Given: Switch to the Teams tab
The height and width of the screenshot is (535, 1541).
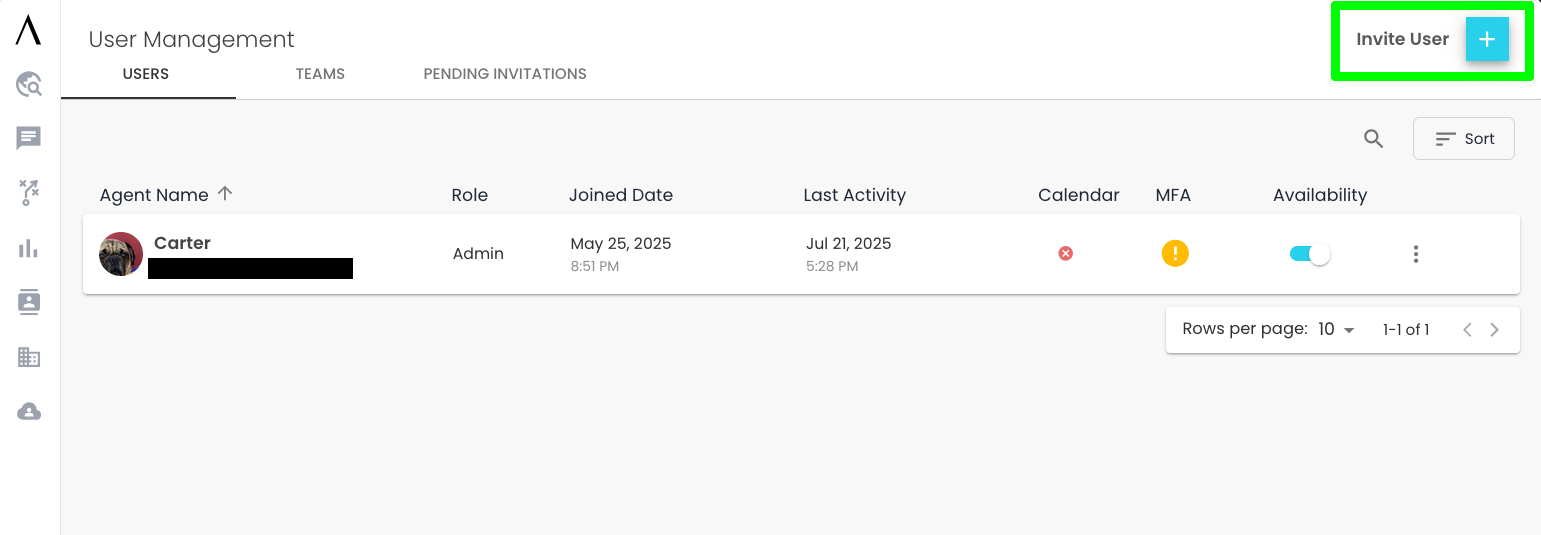Looking at the screenshot, I should click(320, 74).
